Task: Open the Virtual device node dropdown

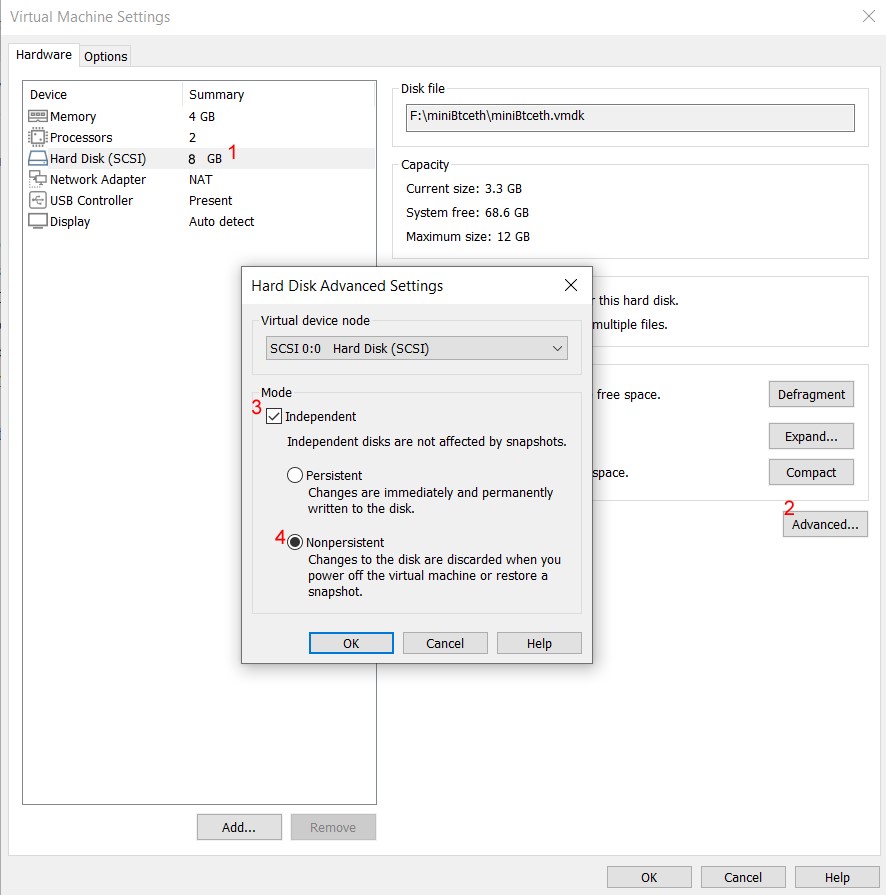Action: coord(417,349)
